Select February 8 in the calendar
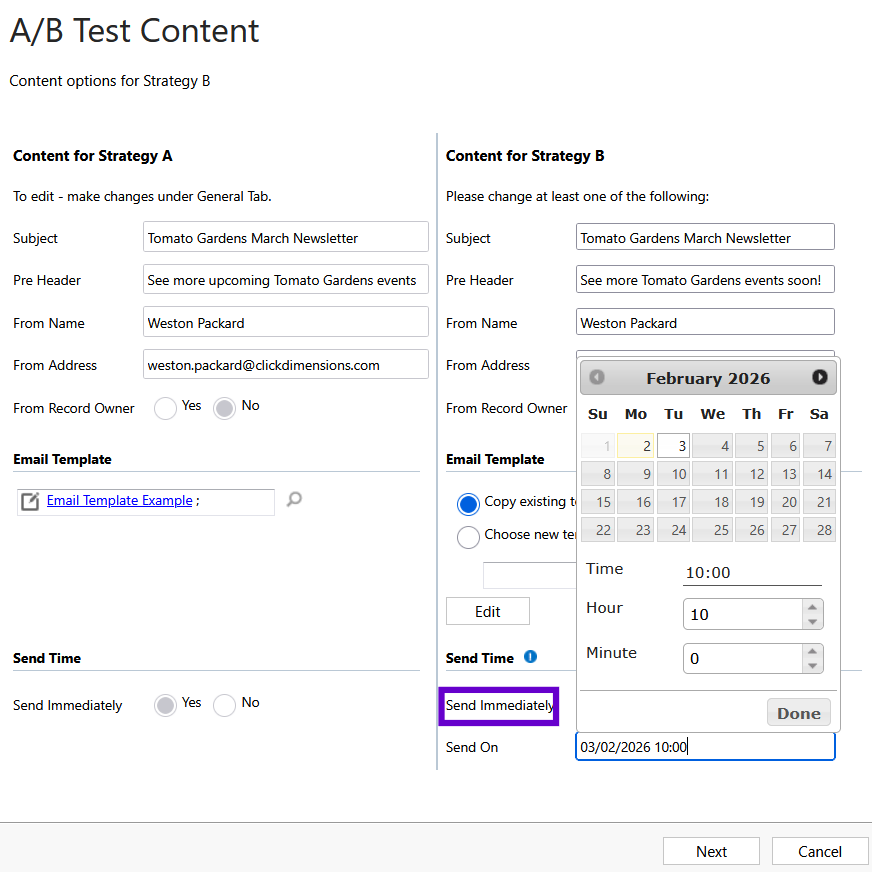Image resolution: width=872 pixels, height=872 pixels. tap(598, 474)
